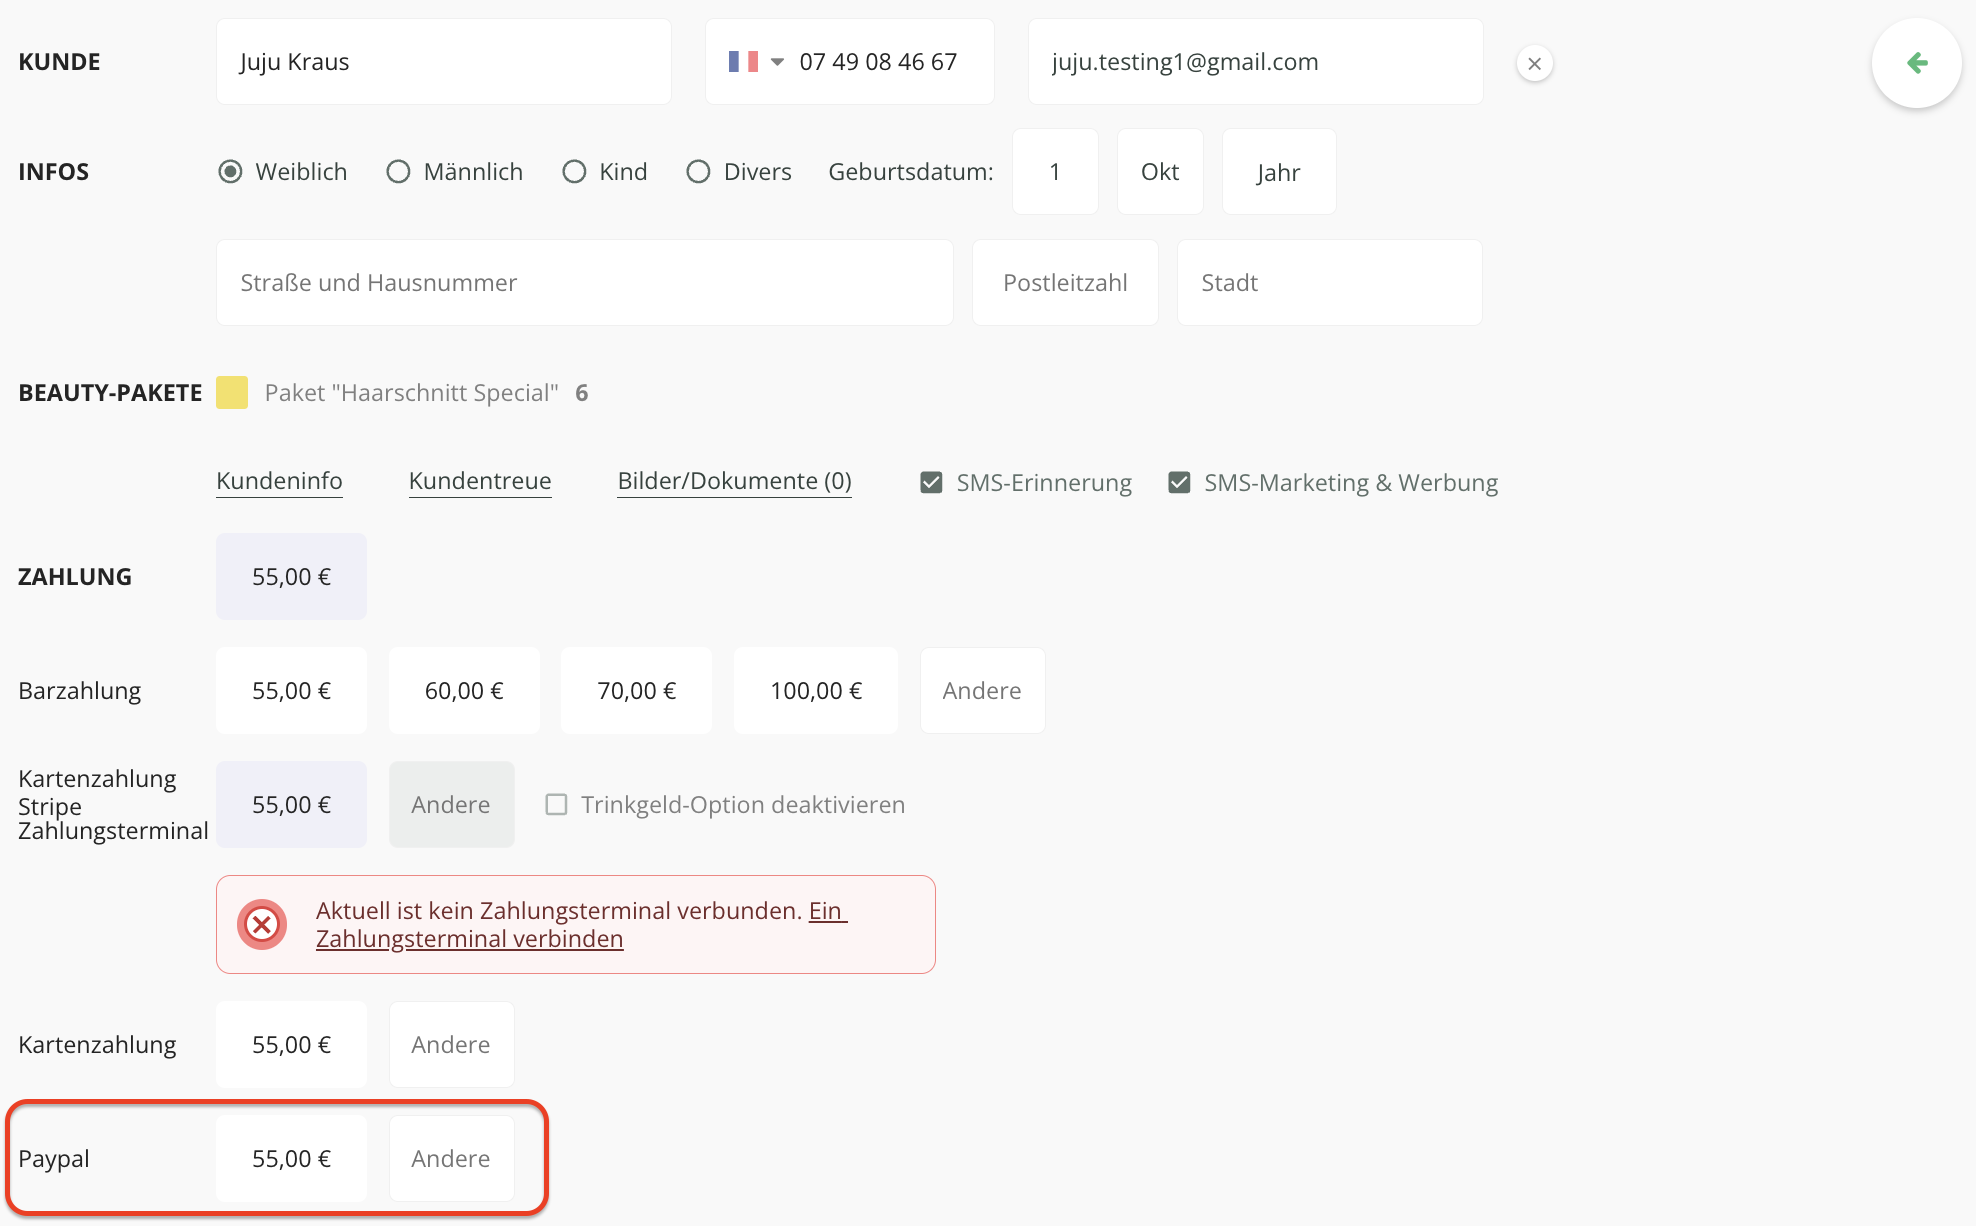Screen dimensions: 1976x1226
Task: Switch to Kundentreue tab
Action: click(480, 481)
